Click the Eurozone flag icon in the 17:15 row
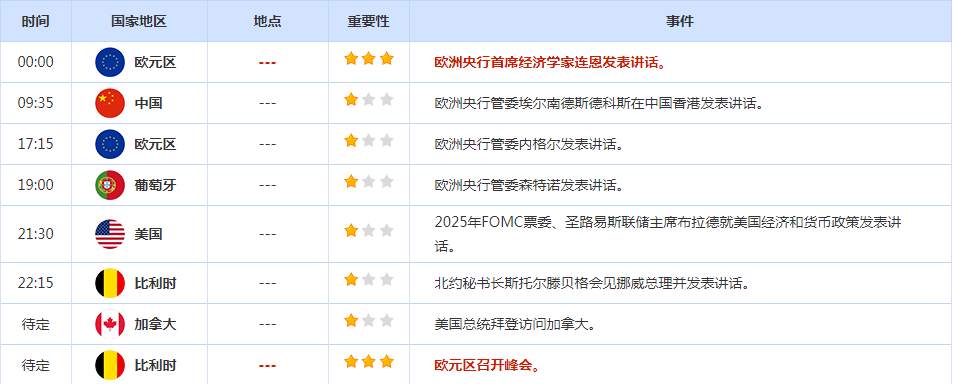 pyautogui.click(x=110, y=144)
